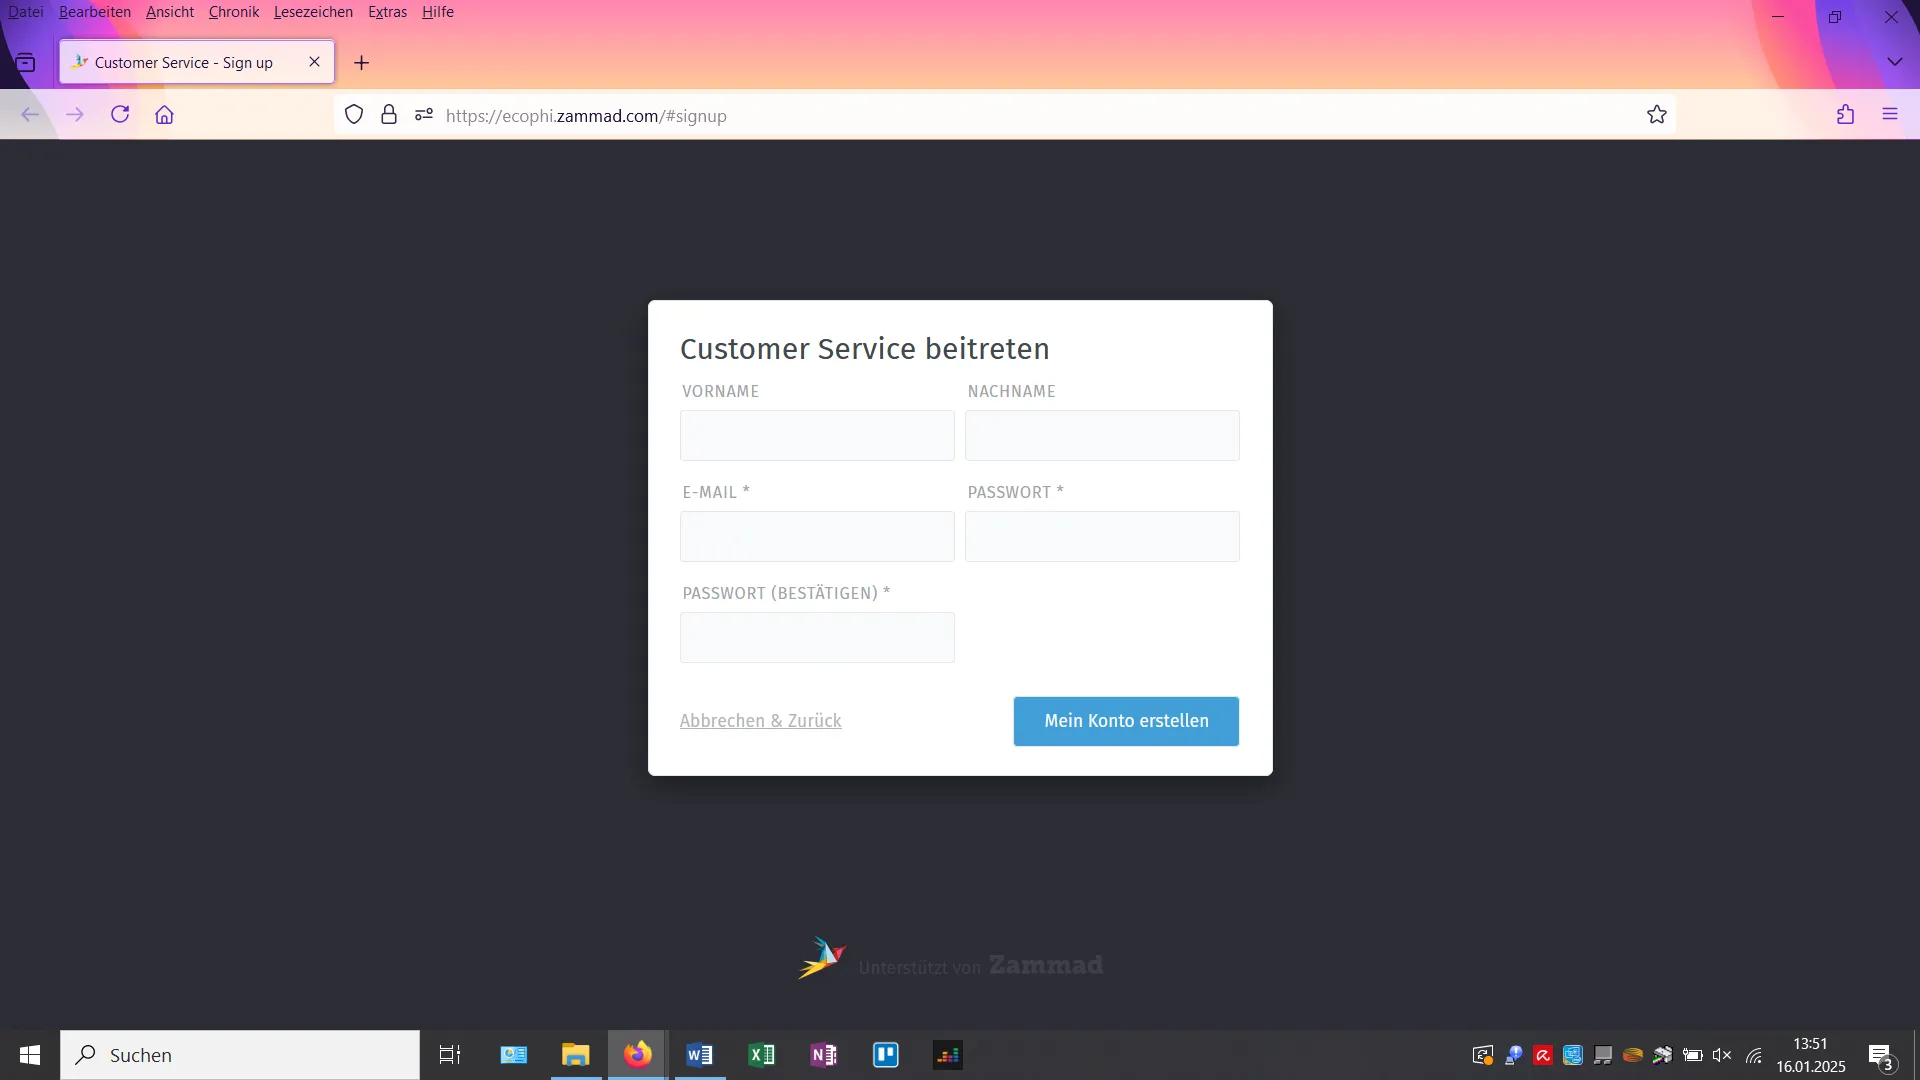Bookmark this page with the star icon
The image size is (1920, 1080).
(x=1657, y=114)
